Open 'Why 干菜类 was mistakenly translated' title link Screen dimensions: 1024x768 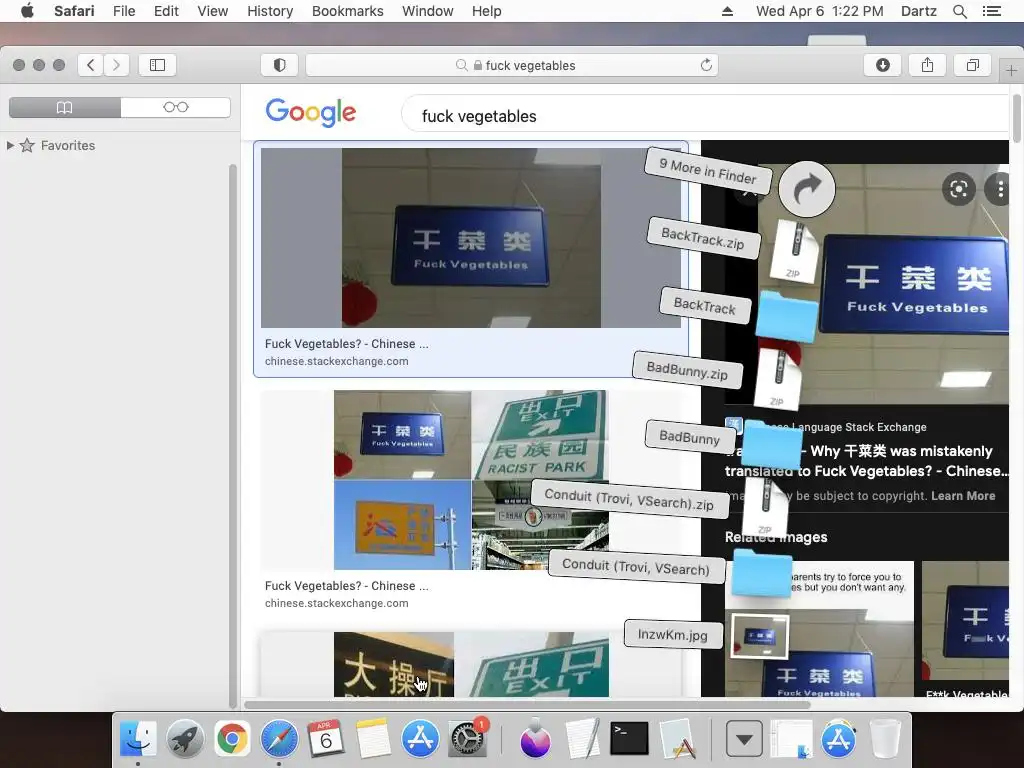866,461
